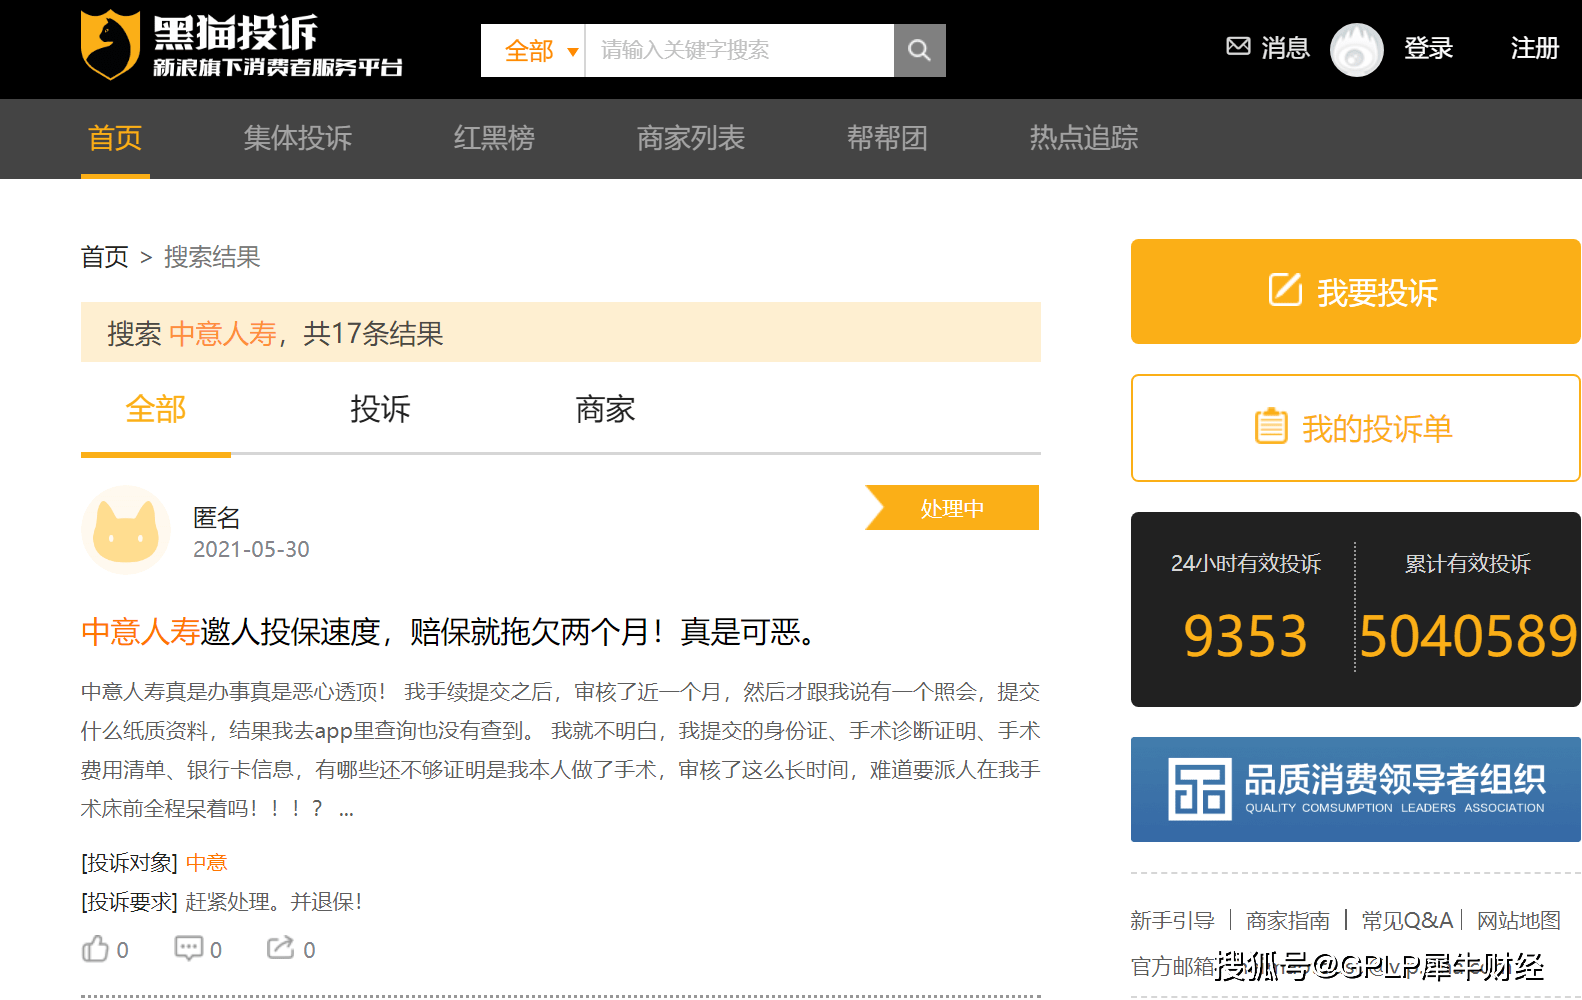Click 首页 in the breadcrumb
The height and width of the screenshot is (1000, 1582).
(105, 257)
